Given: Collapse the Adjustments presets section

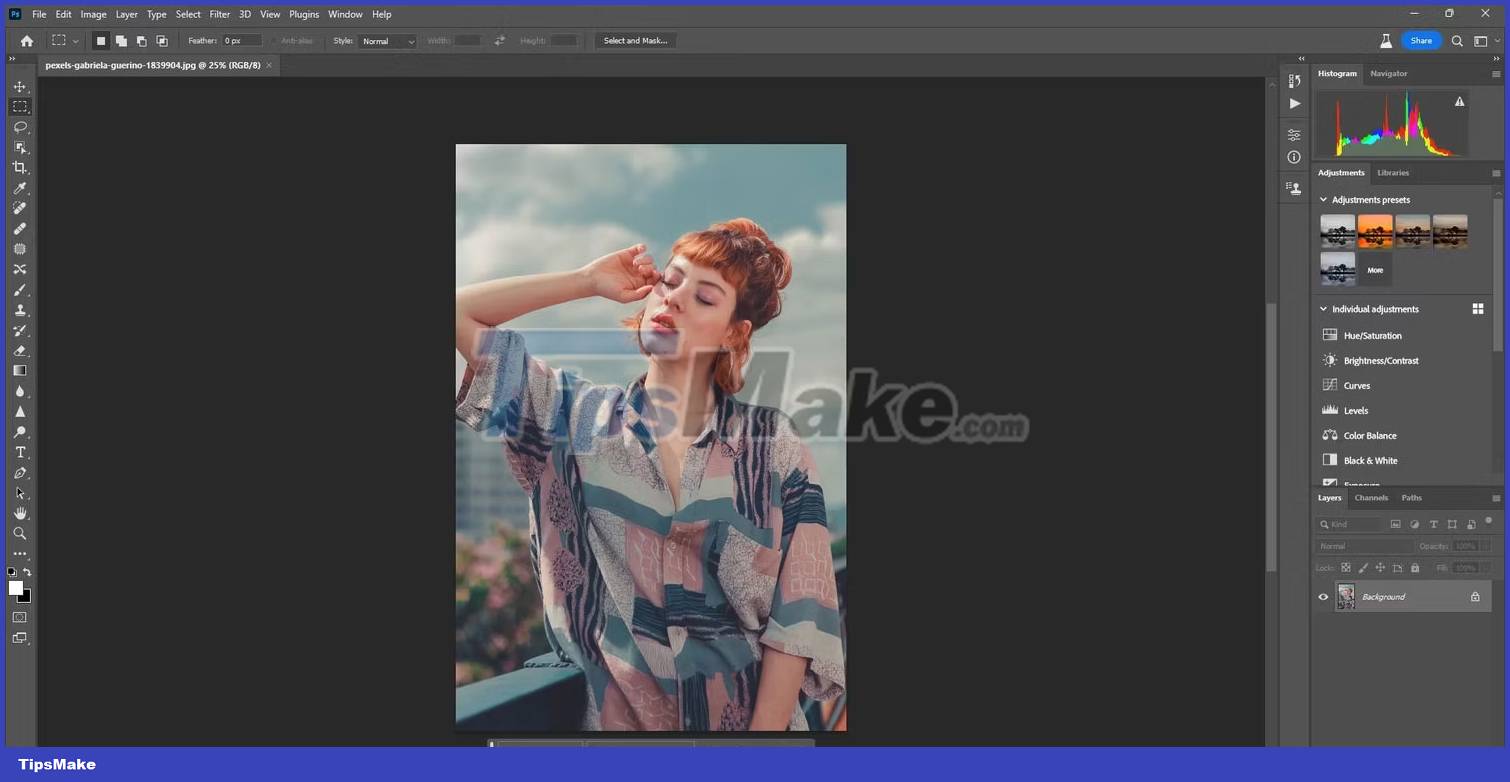Looking at the screenshot, I should [x=1323, y=199].
